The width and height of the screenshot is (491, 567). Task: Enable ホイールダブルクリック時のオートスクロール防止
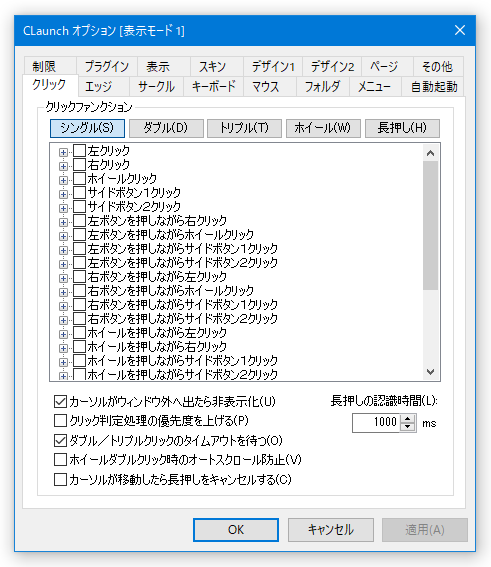click(60, 460)
